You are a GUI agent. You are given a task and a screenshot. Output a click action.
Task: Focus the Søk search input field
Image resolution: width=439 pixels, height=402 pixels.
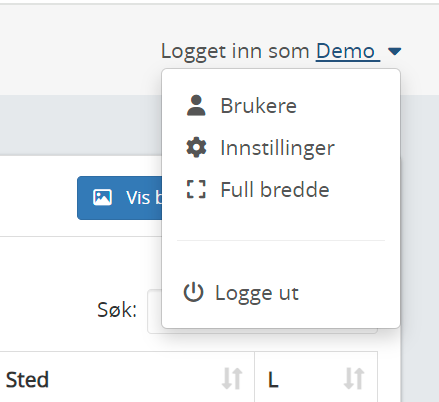[x=262, y=311]
